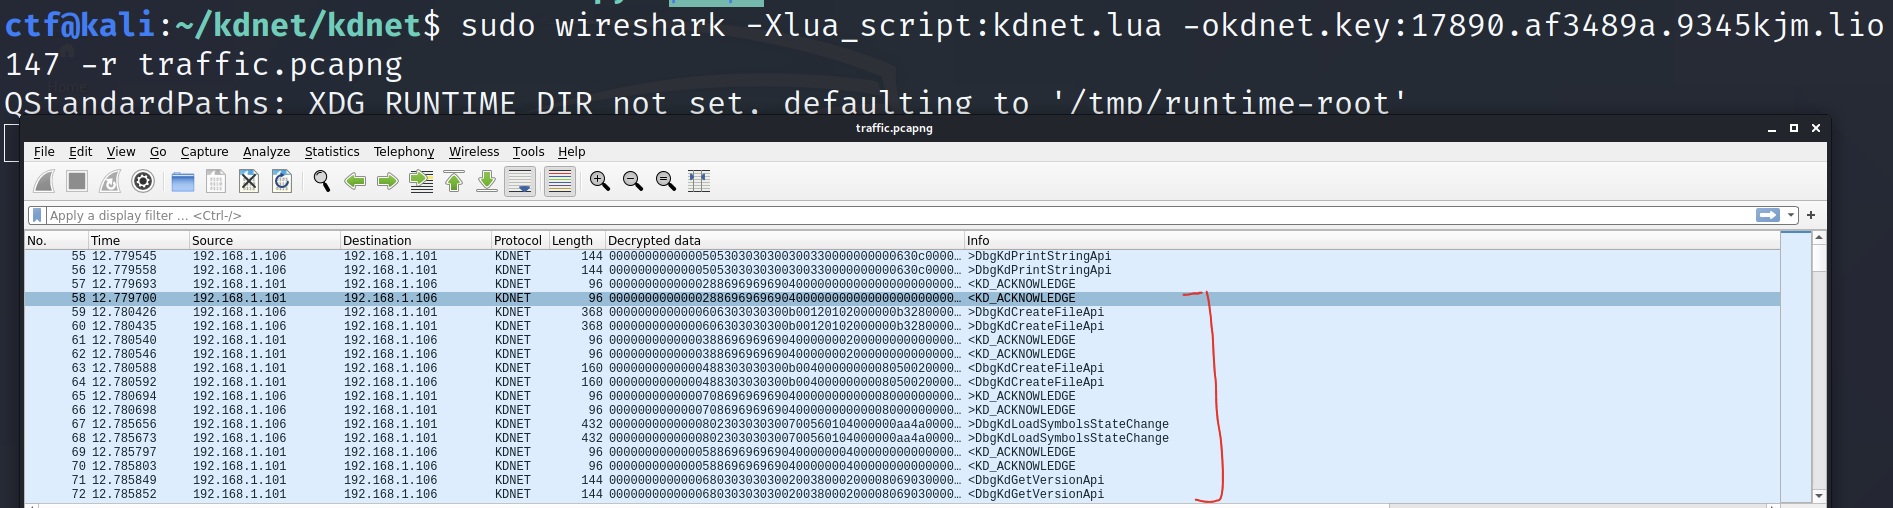
Task: Select packet 57 KD_ACKNOWLEDGE row
Action: [902, 284]
